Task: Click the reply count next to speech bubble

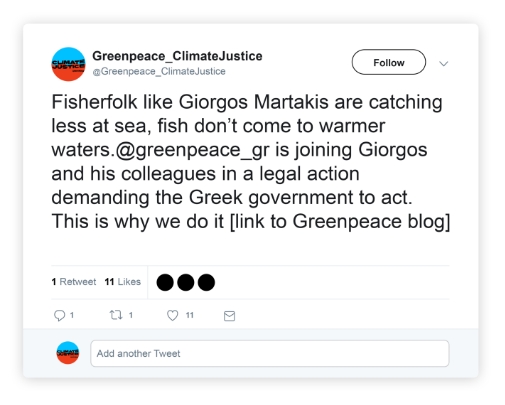Action: [72, 315]
